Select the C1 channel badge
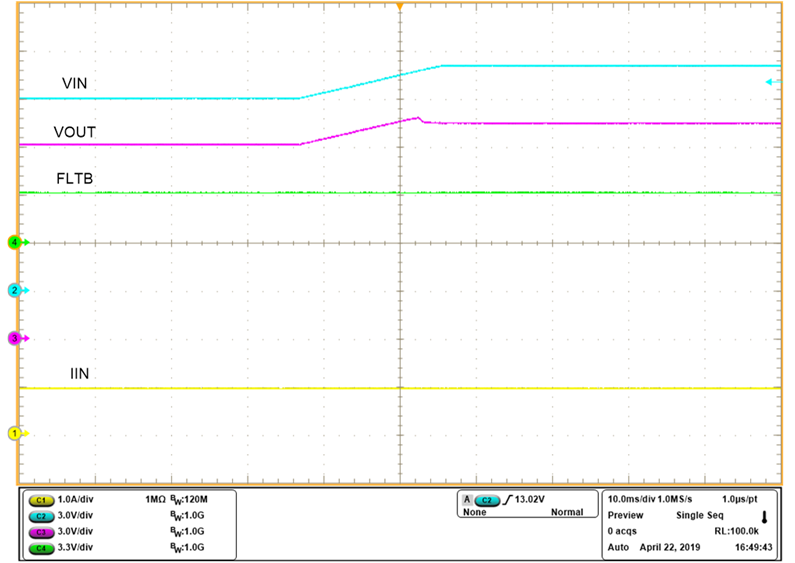This screenshot has height=563, width=795. 42,500
